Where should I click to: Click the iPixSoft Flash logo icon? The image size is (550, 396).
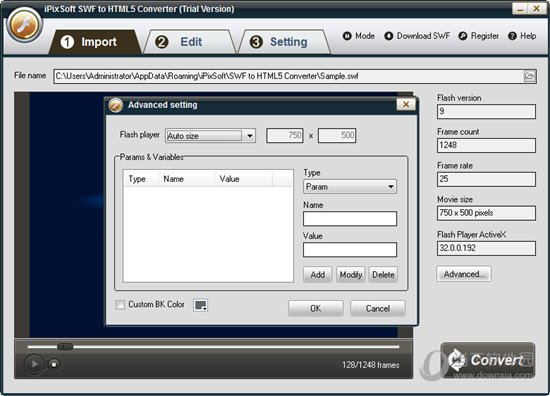coord(25,26)
